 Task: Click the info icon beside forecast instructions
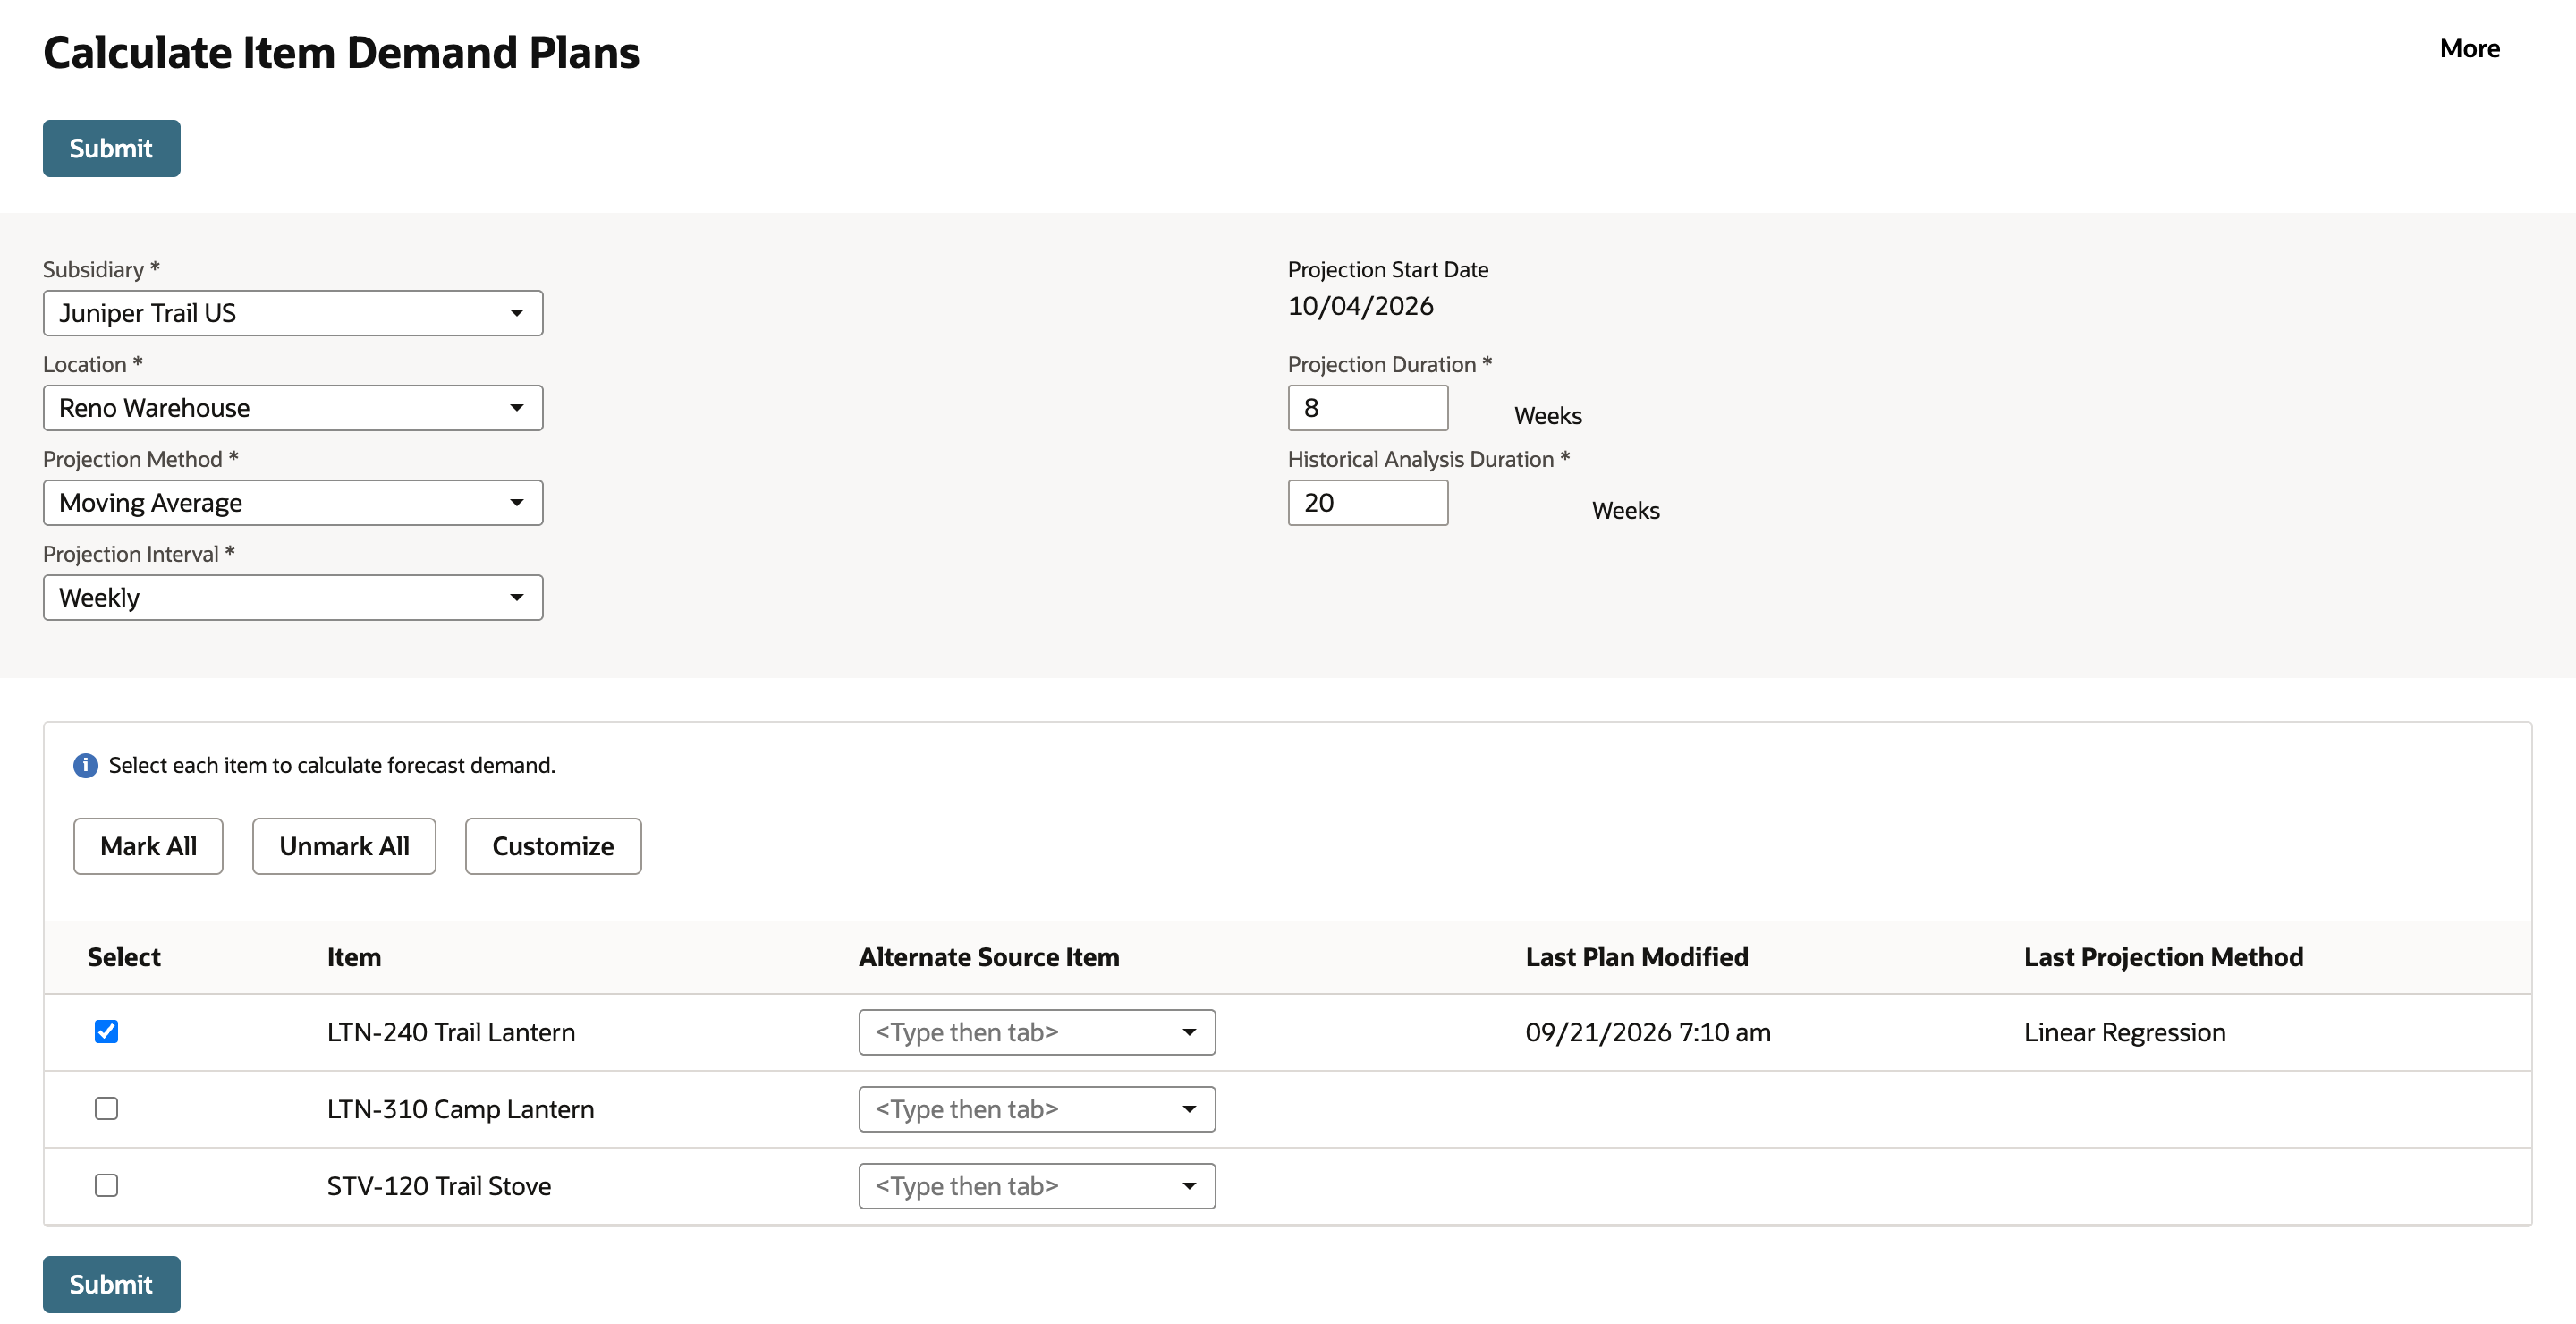coord(86,765)
